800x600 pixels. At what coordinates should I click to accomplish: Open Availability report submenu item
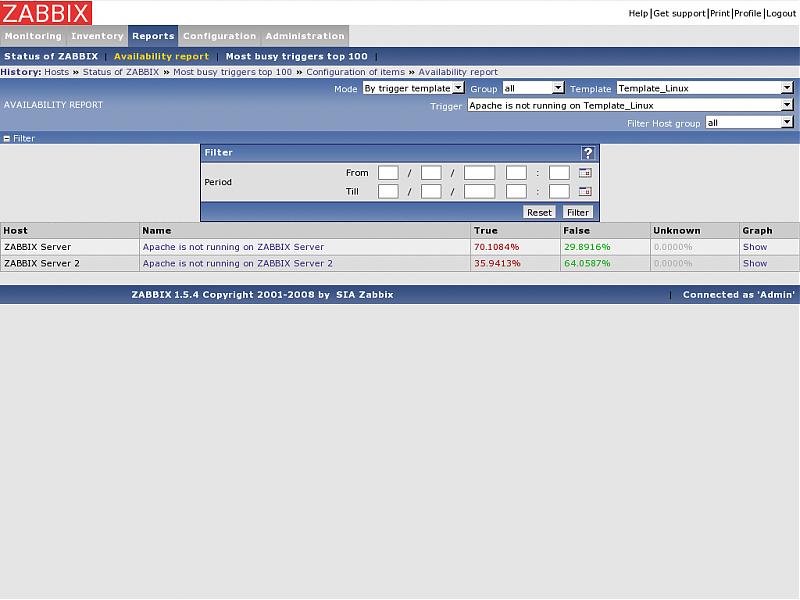point(161,57)
